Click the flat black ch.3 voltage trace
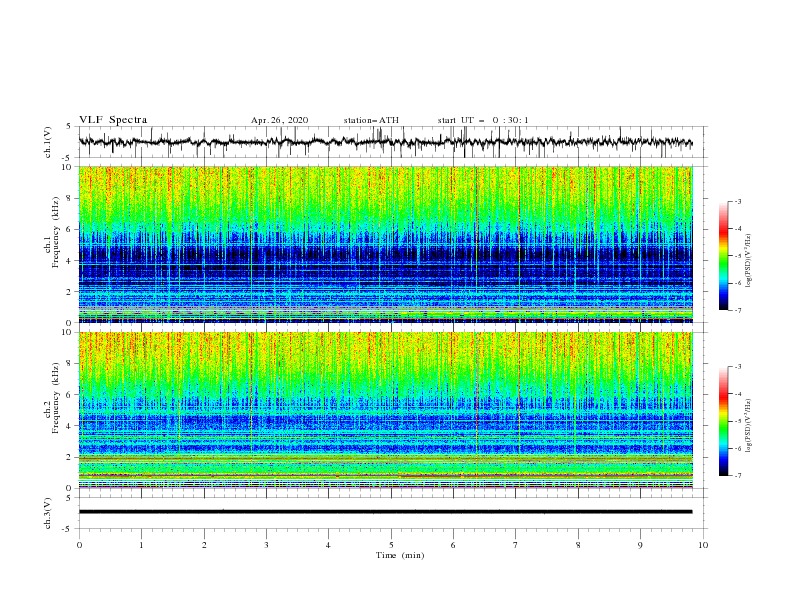 [x=385, y=512]
